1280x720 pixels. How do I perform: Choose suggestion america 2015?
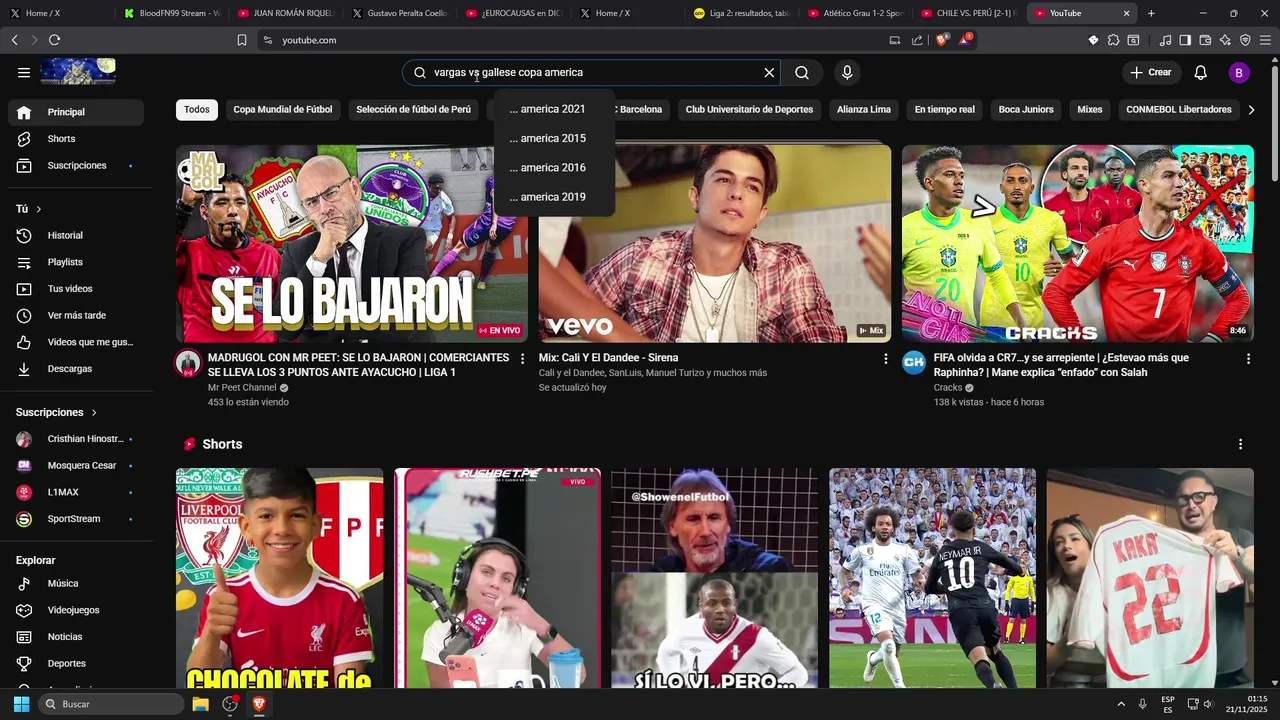tap(554, 138)
